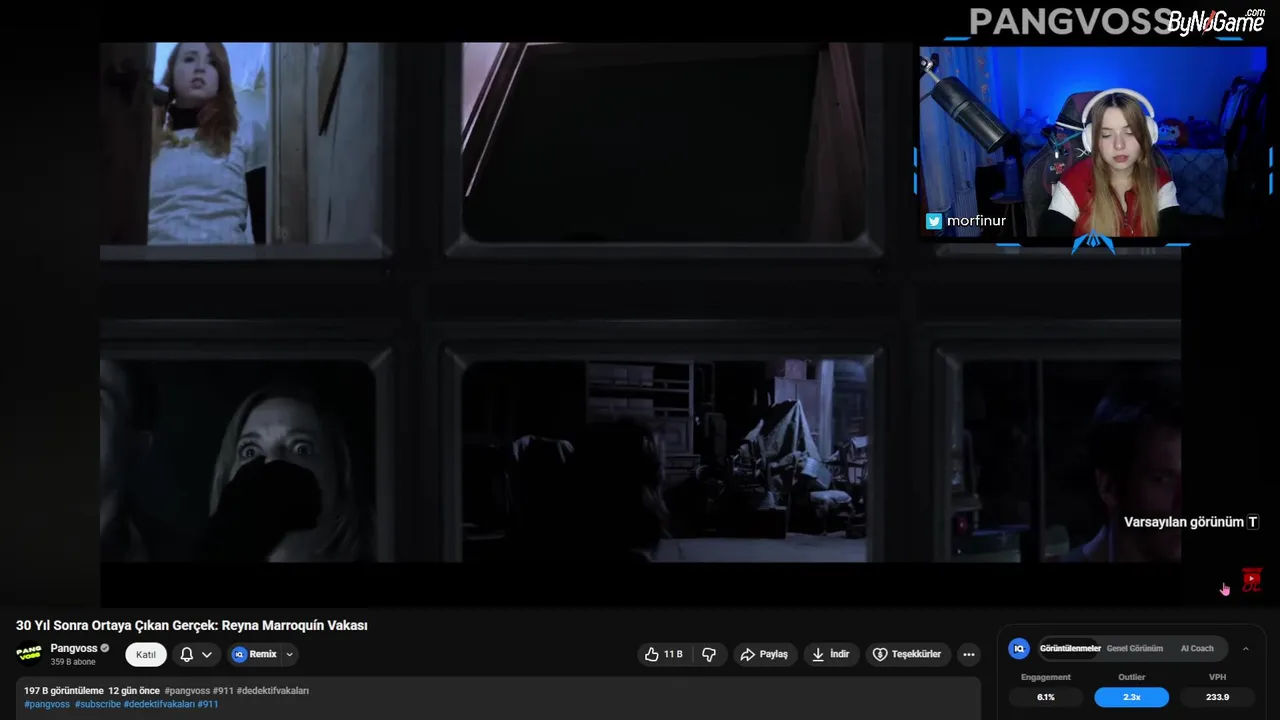Click the red YouTube logo icon over video
The image size is (1280, 720).
(x=1252, y=580)
